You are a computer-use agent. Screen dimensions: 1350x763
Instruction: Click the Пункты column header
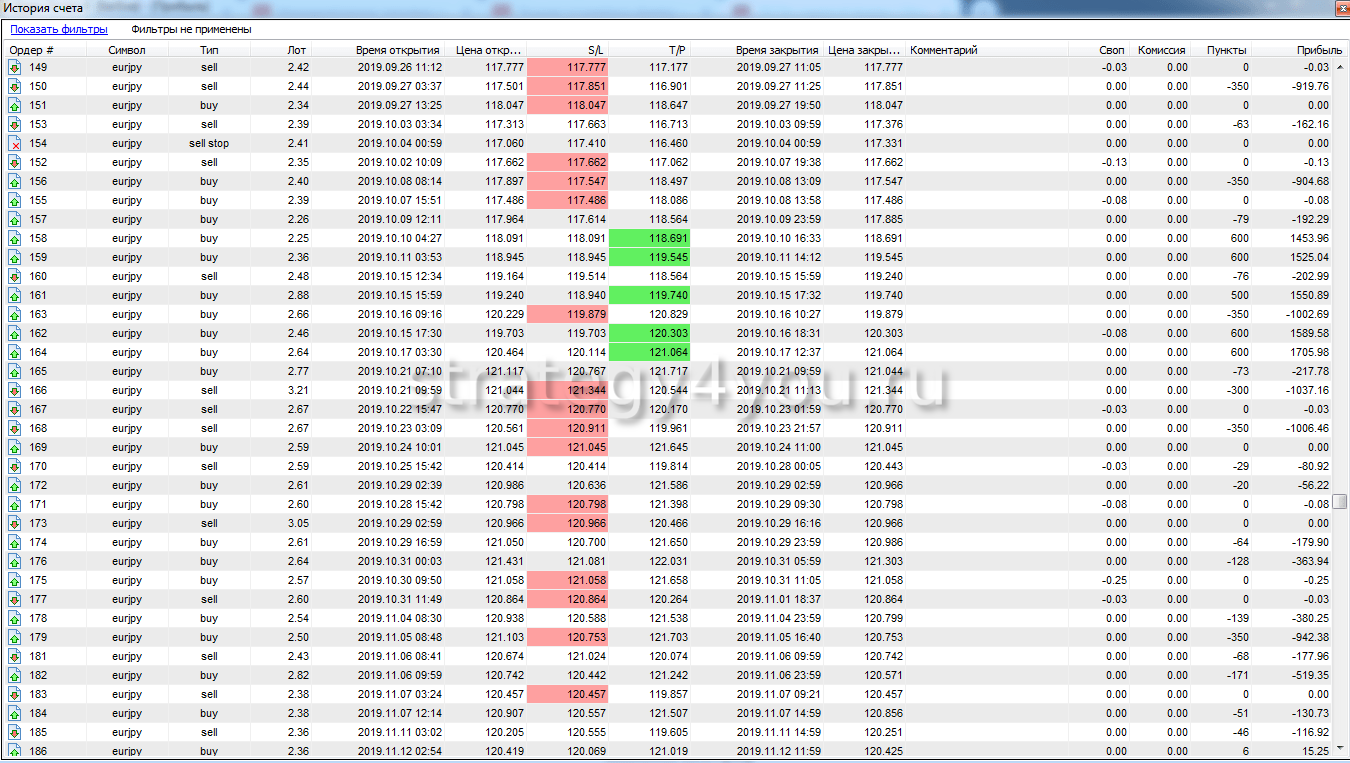click(1226, 50)
